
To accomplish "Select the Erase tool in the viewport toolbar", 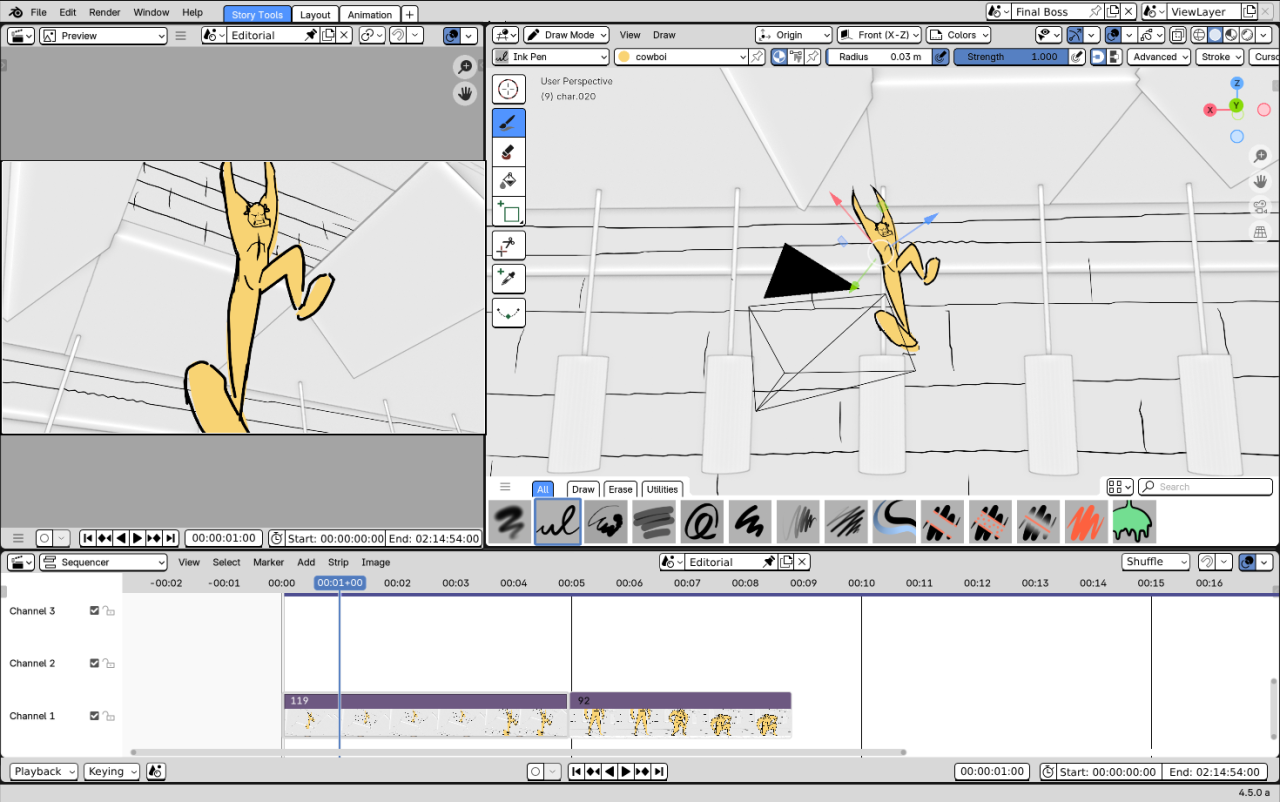I will pyautogui.click(x=509, y=152).
